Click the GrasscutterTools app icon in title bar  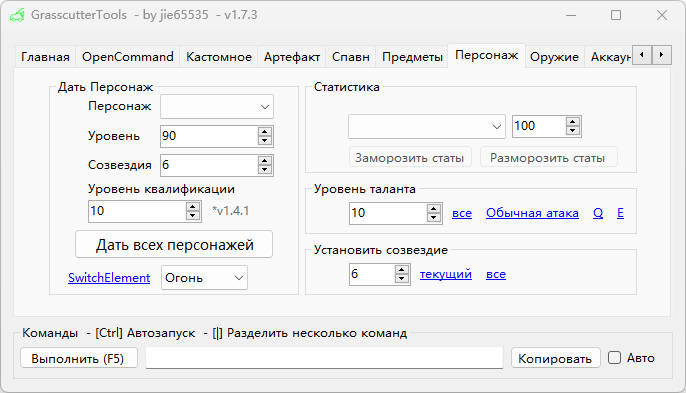point(17,15)
